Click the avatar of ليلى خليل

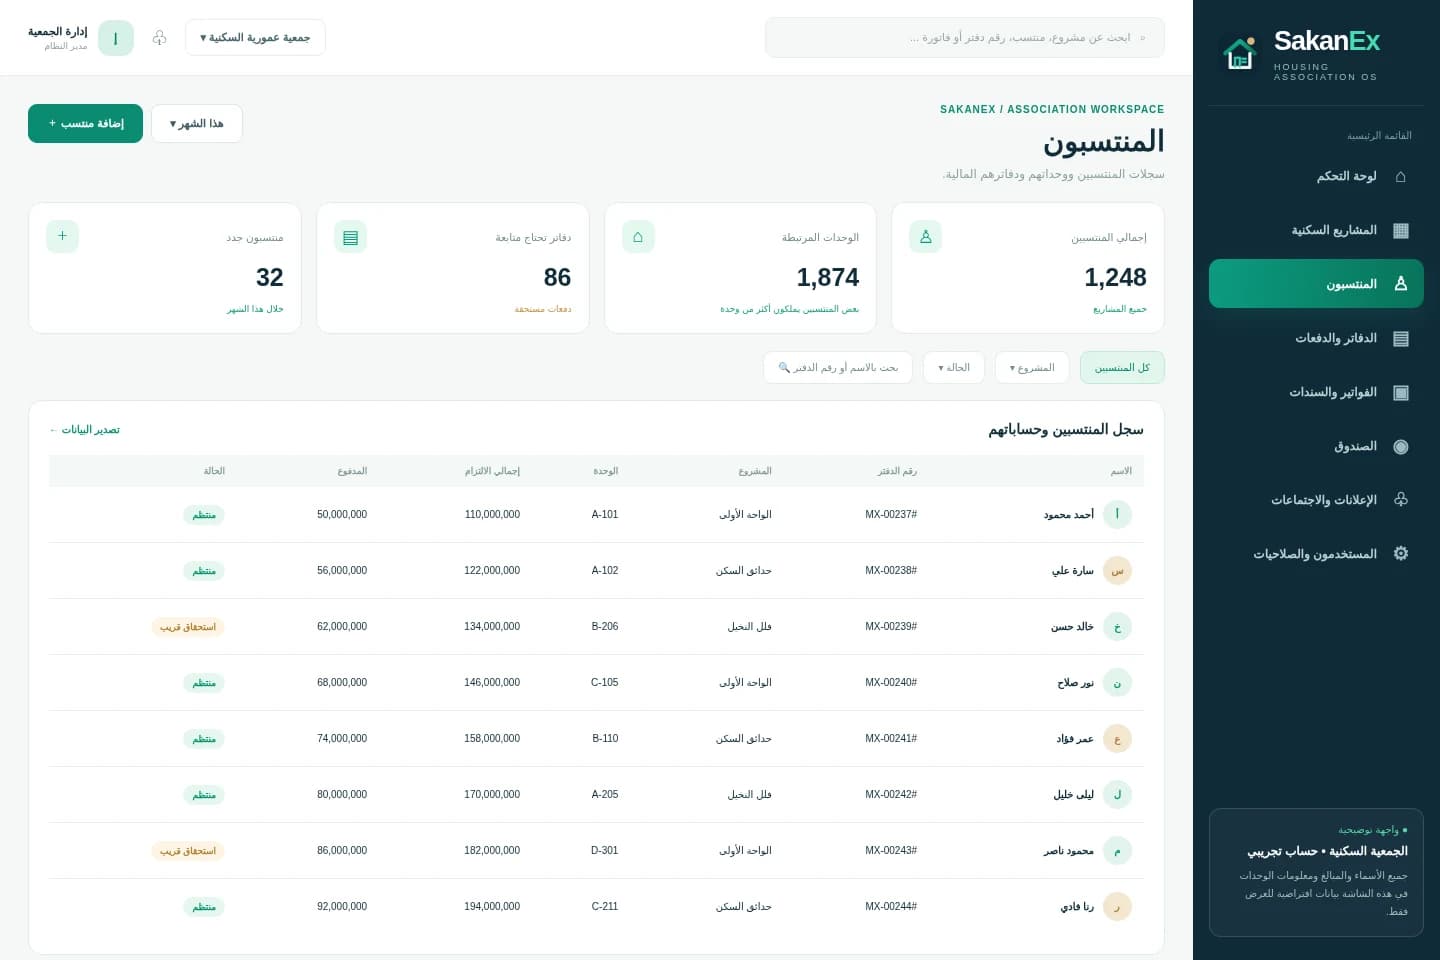click(x=1117, y=794)
